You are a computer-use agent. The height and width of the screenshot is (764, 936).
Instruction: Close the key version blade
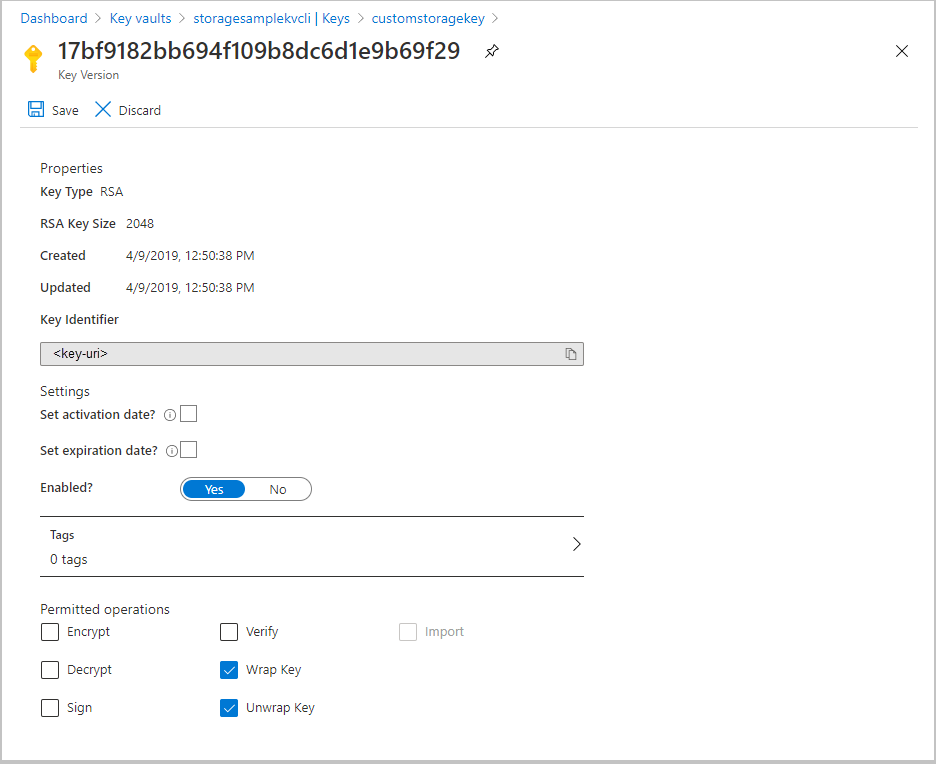[901, 50]
